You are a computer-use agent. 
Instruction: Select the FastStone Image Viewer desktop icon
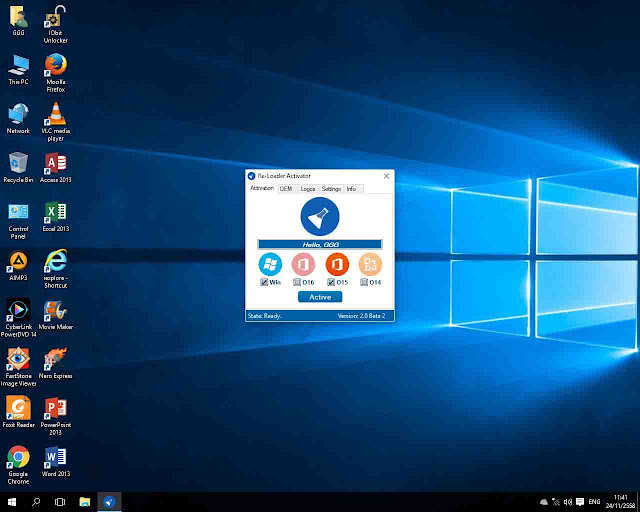pos(18,367)
